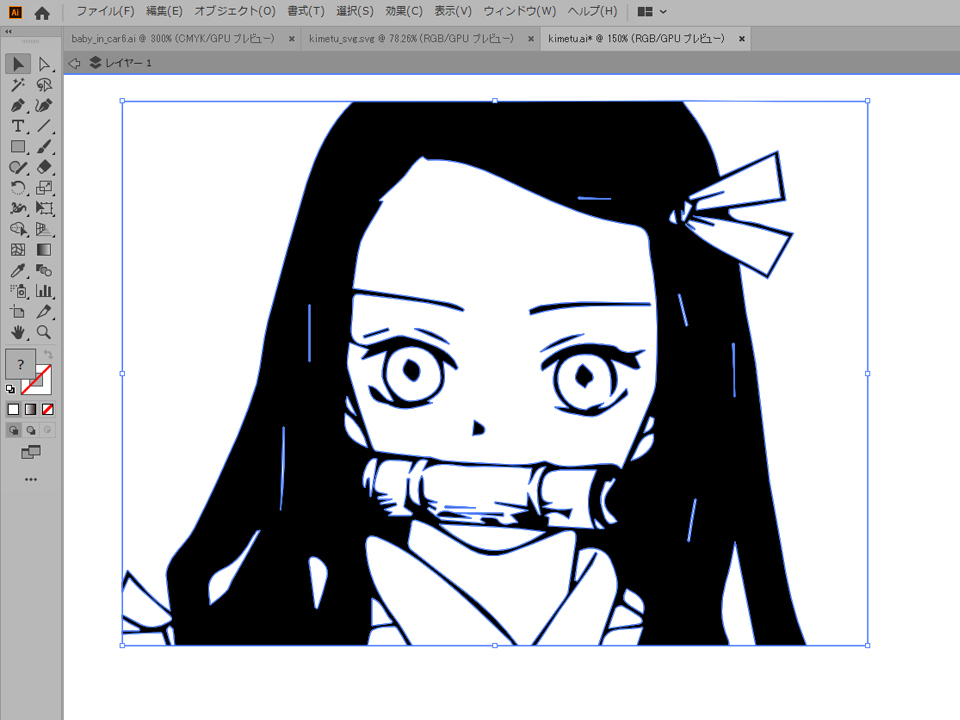
Task: Select the Width/Warp tool
Action: (18, 209)
